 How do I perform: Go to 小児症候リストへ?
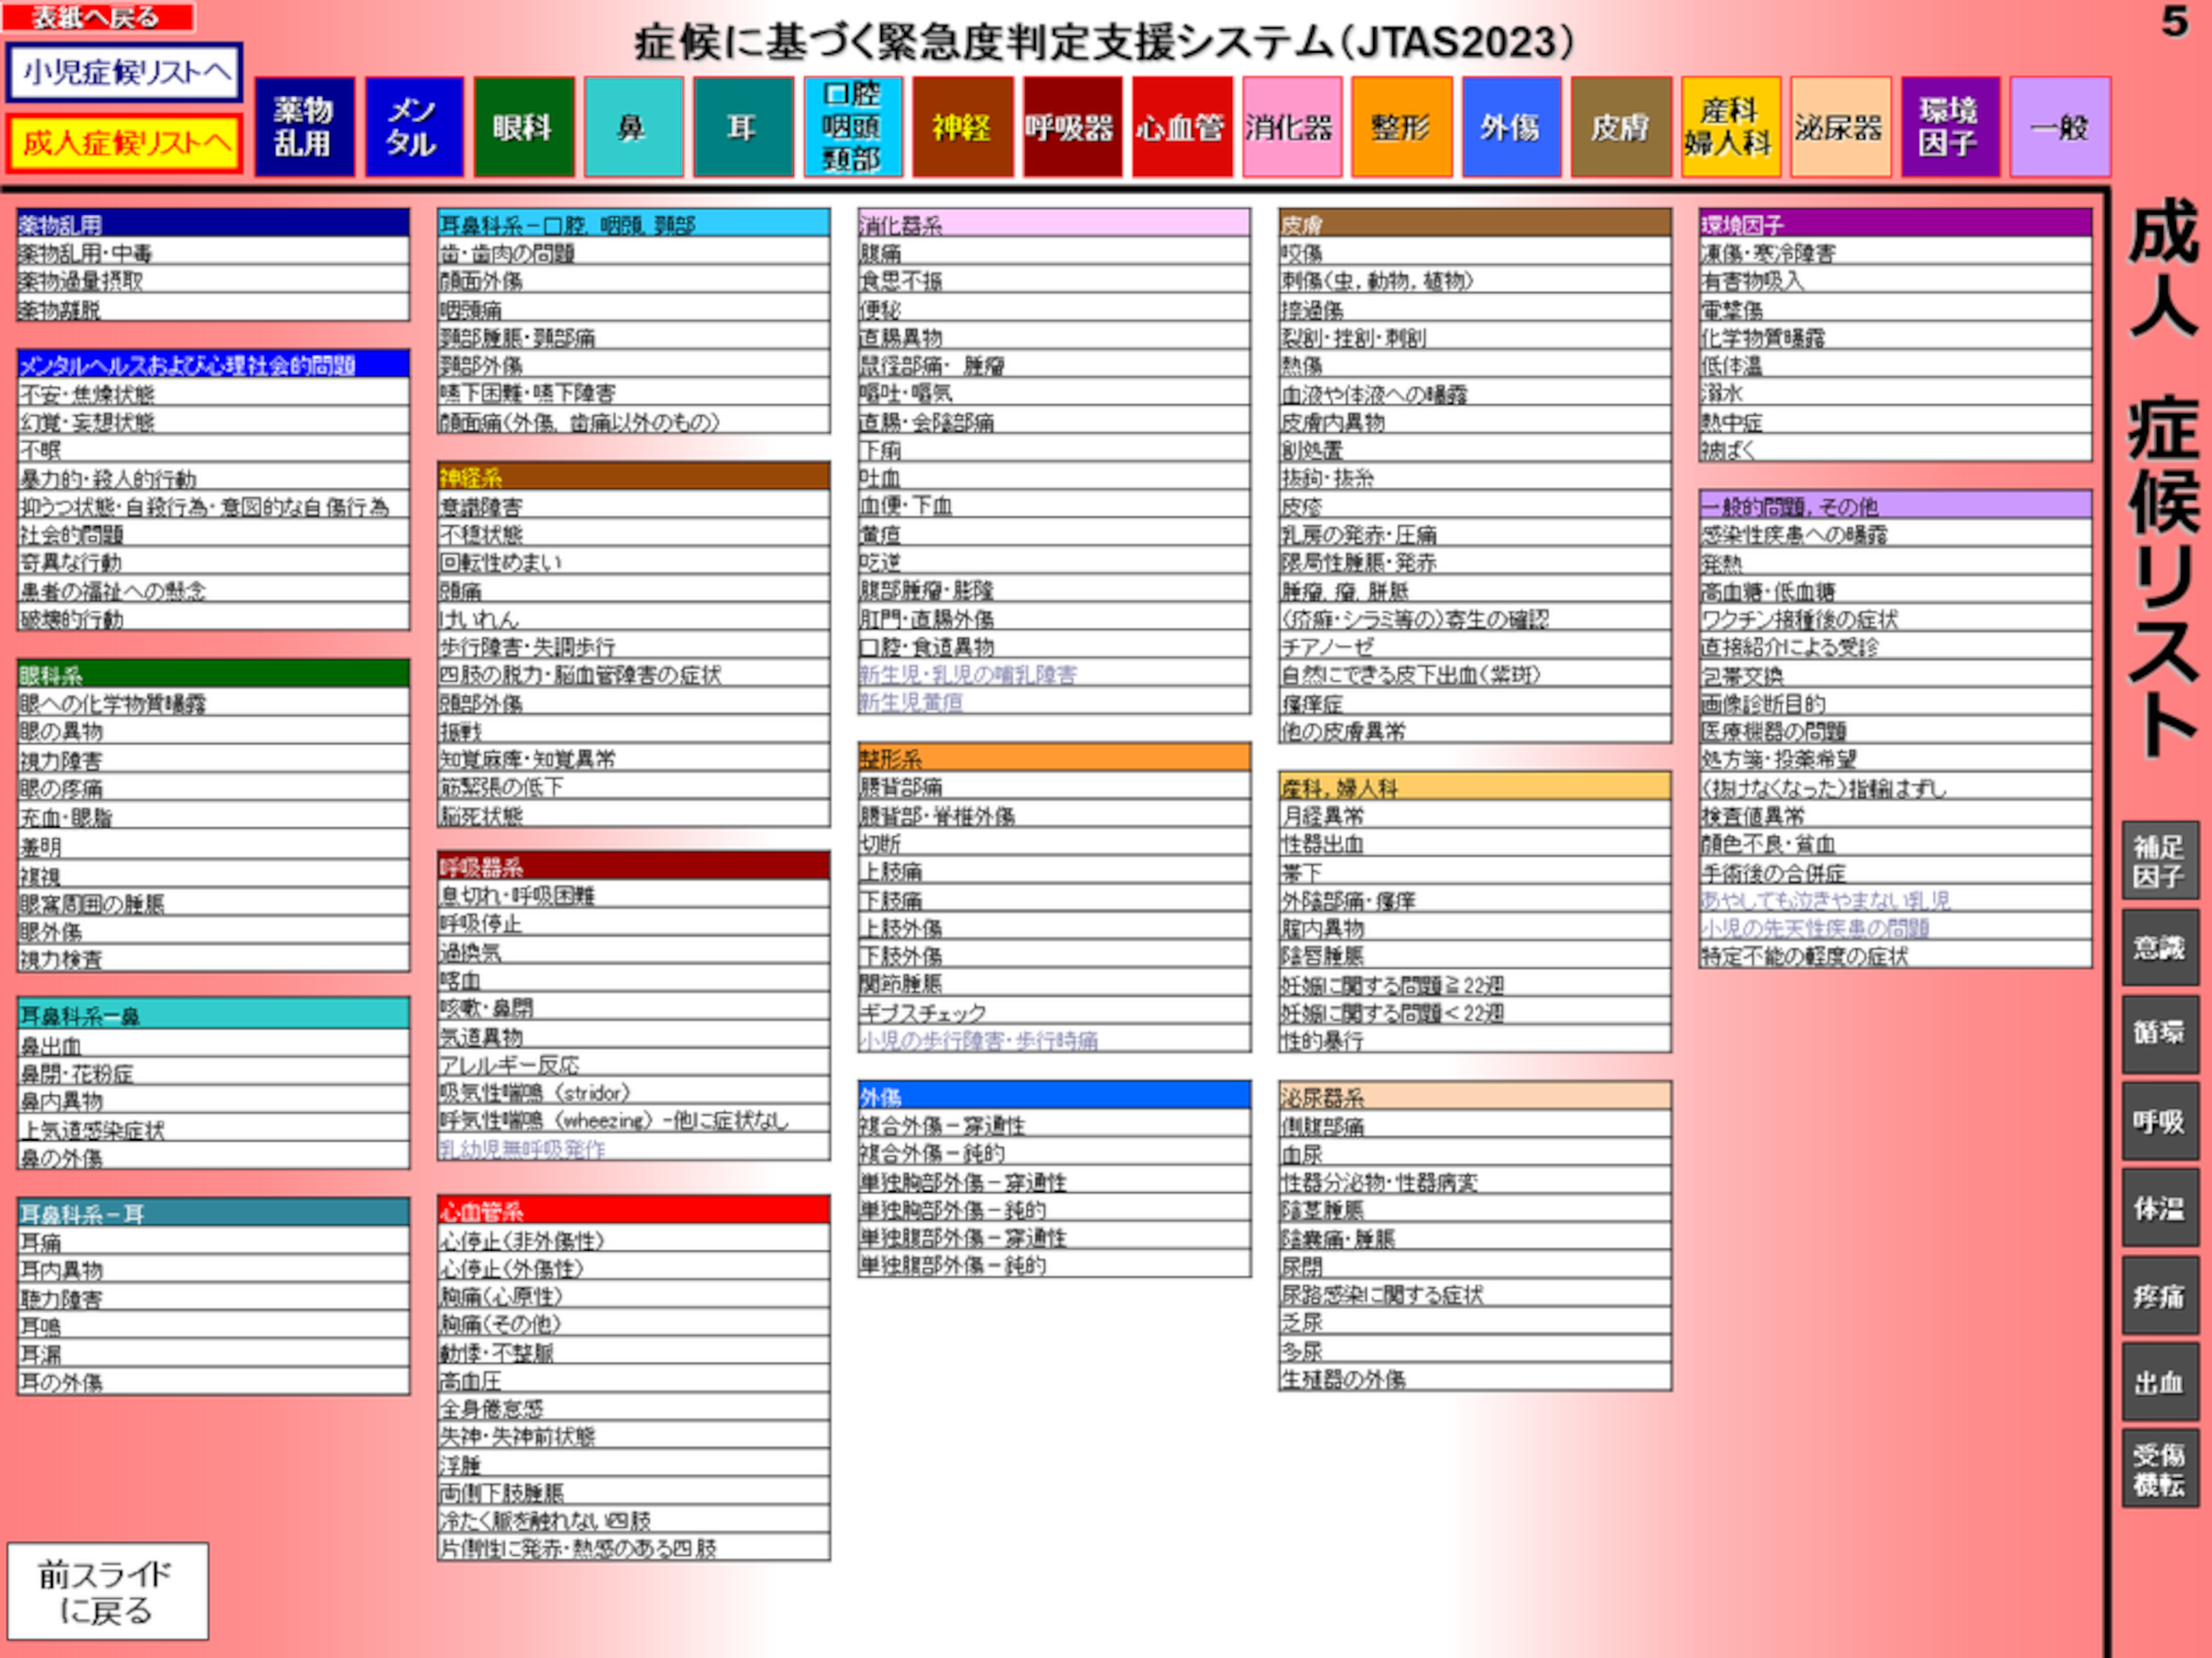pyautogui.click(x=125, y=72)
